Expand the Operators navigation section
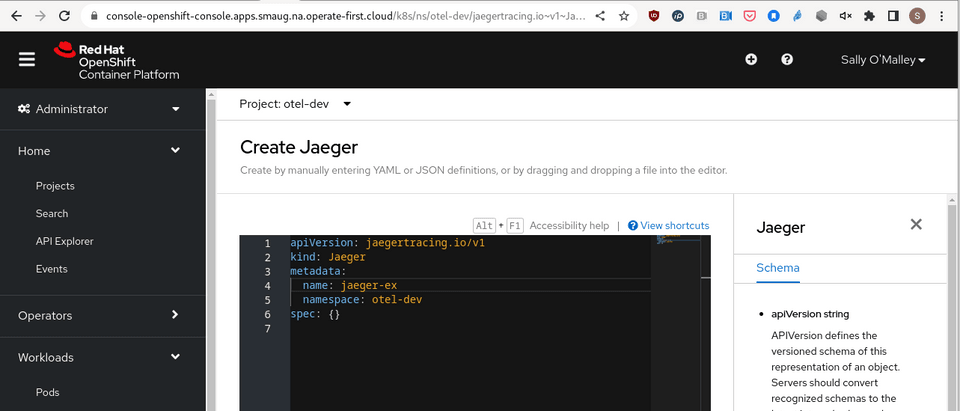Viewport: 960px width, 411px height. 99,315
